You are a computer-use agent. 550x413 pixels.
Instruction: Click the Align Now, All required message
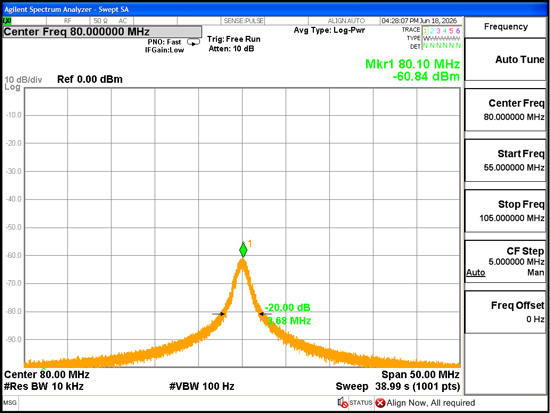point(431,403)
